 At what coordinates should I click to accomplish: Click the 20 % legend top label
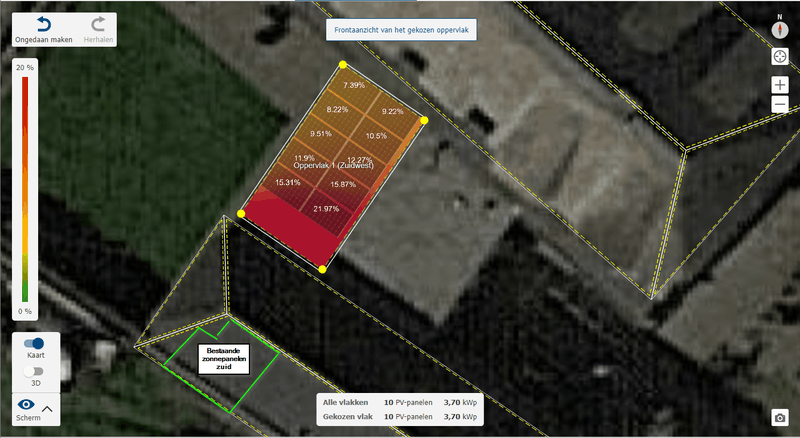click(x=25, y=67)
